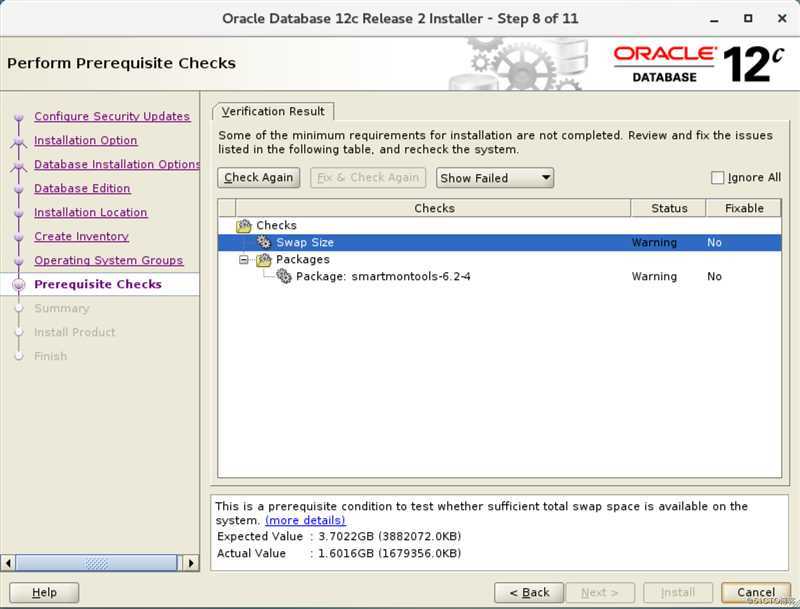Click the sidebar scrollbar left arrow

pyautogui.click(x=8, y=563)
